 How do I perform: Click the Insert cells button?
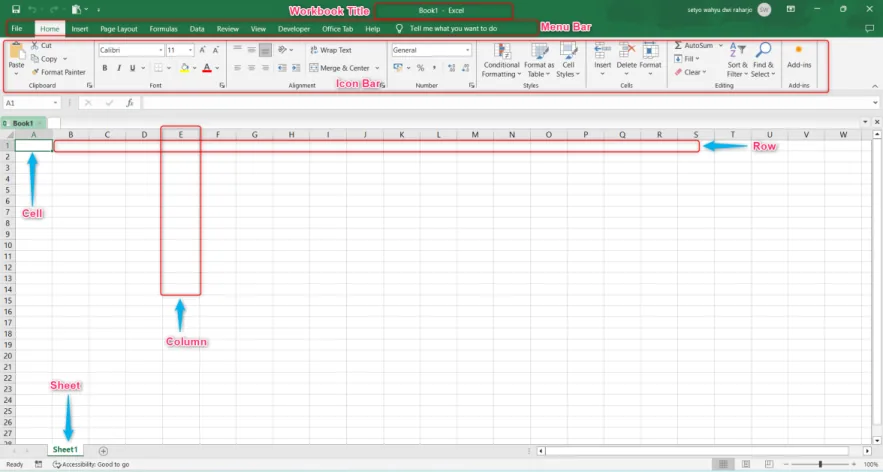click(603, 59)
